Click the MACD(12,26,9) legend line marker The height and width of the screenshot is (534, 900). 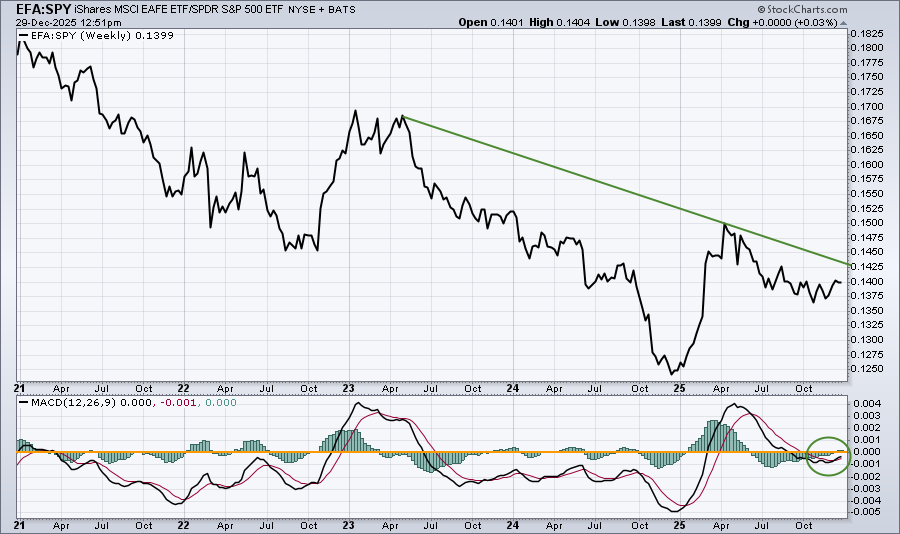[24, 403]
